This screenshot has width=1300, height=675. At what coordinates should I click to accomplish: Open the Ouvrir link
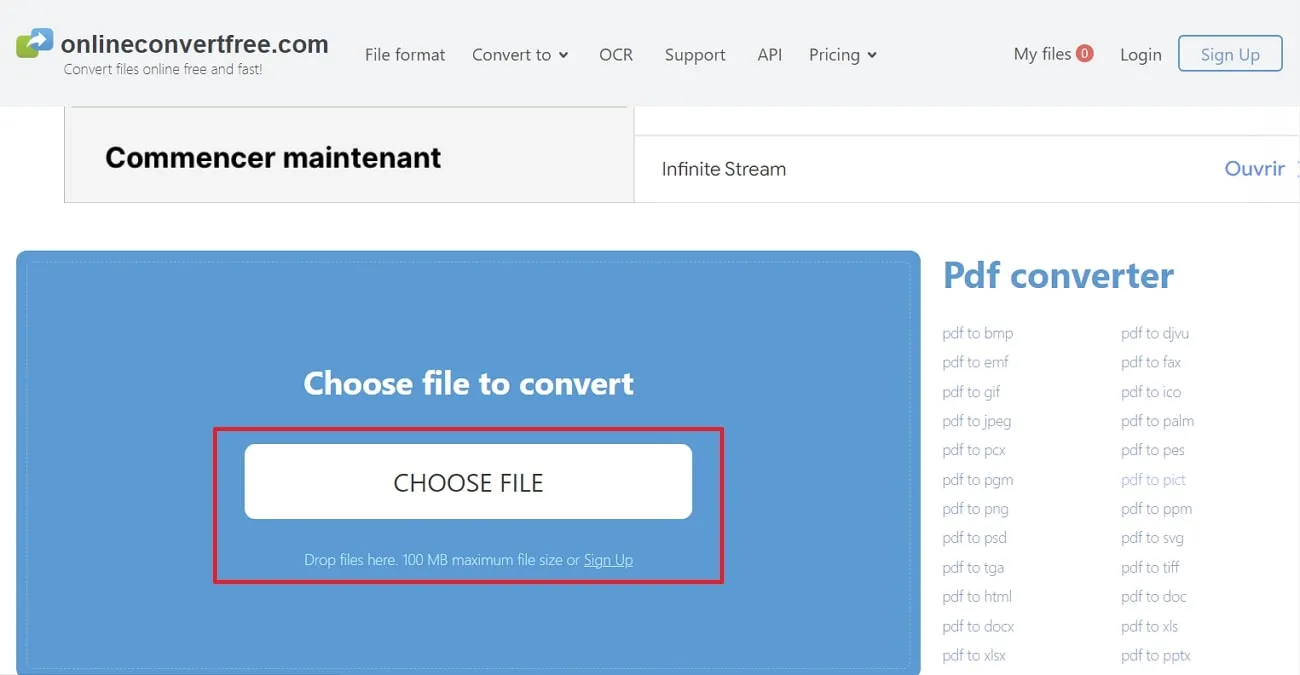(1254, 168)
